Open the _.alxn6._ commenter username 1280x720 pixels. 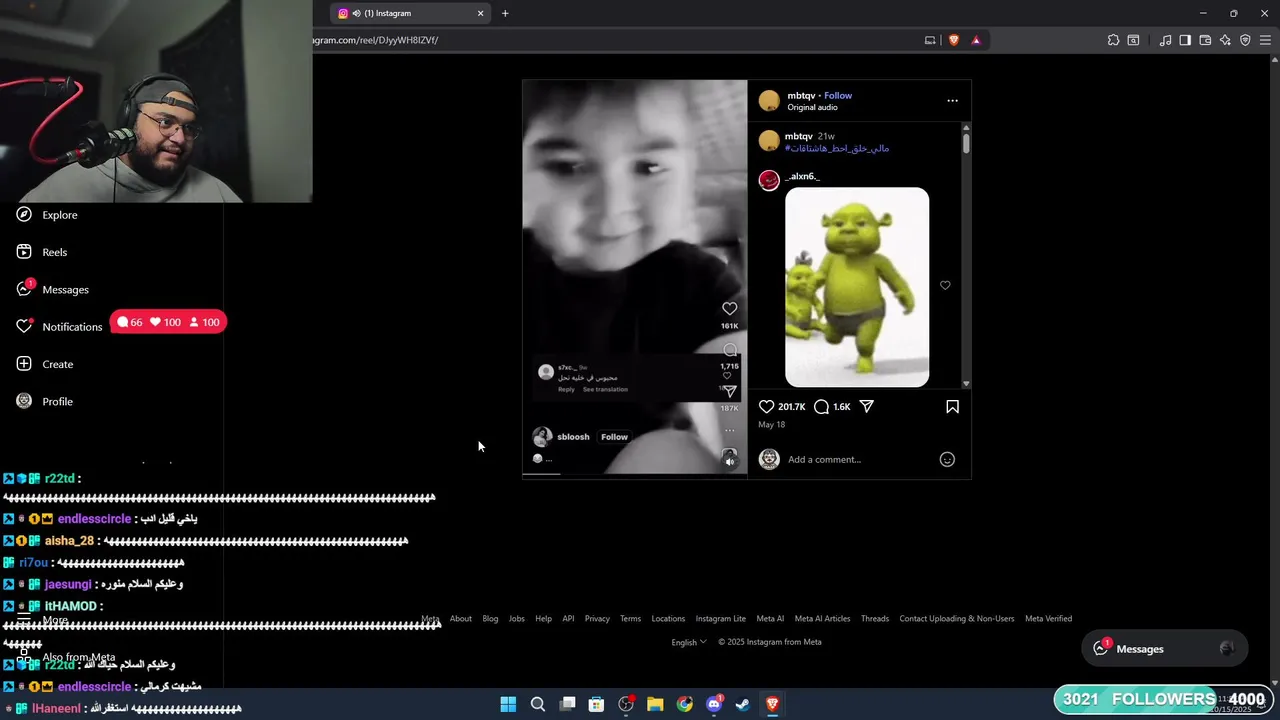[802, 176]
